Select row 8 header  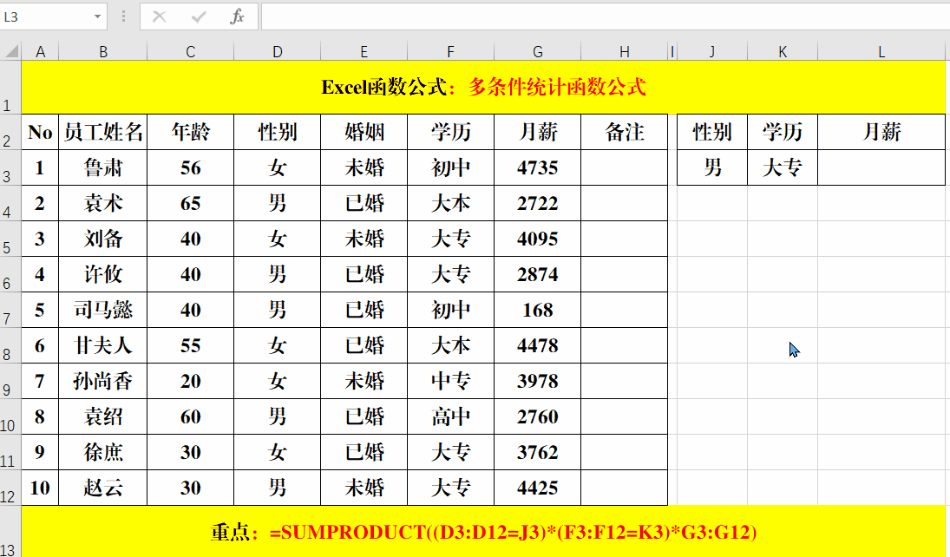10,345
